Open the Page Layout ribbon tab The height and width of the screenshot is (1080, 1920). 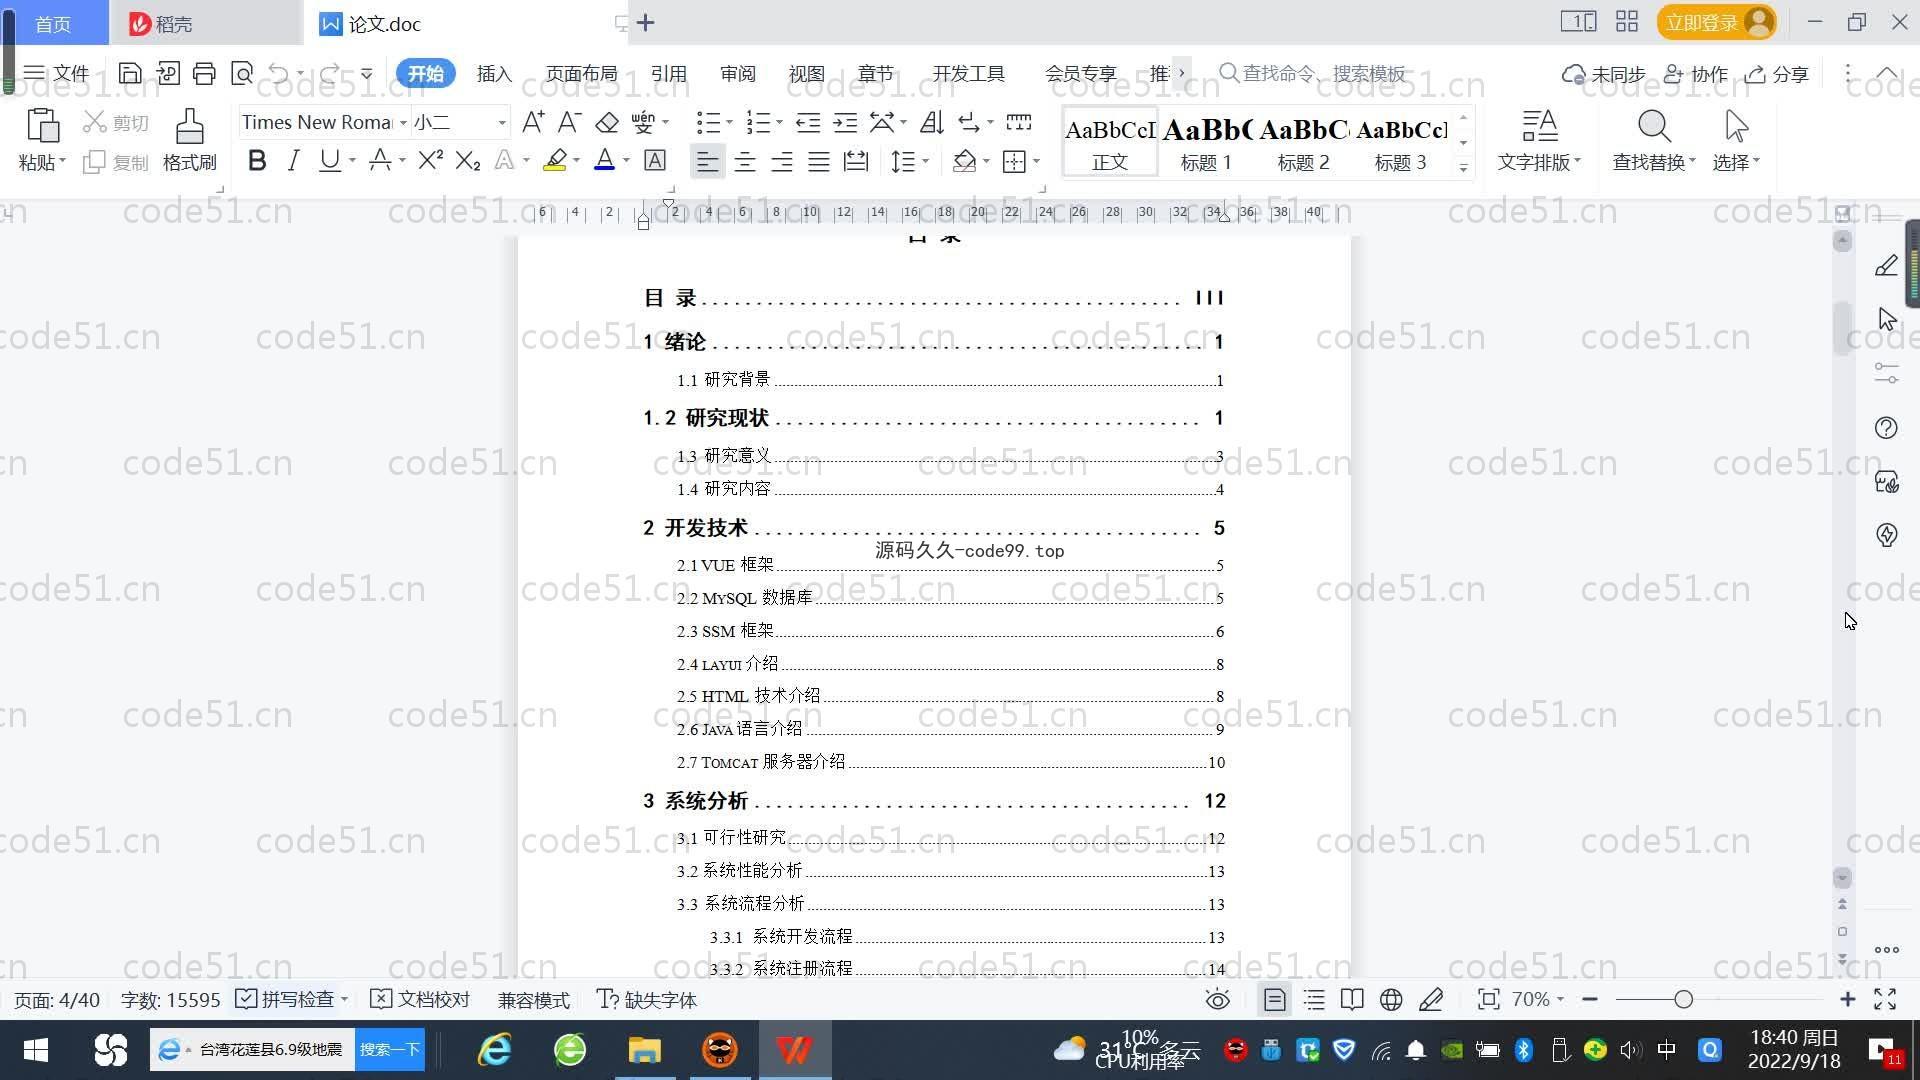click(581, 73)
